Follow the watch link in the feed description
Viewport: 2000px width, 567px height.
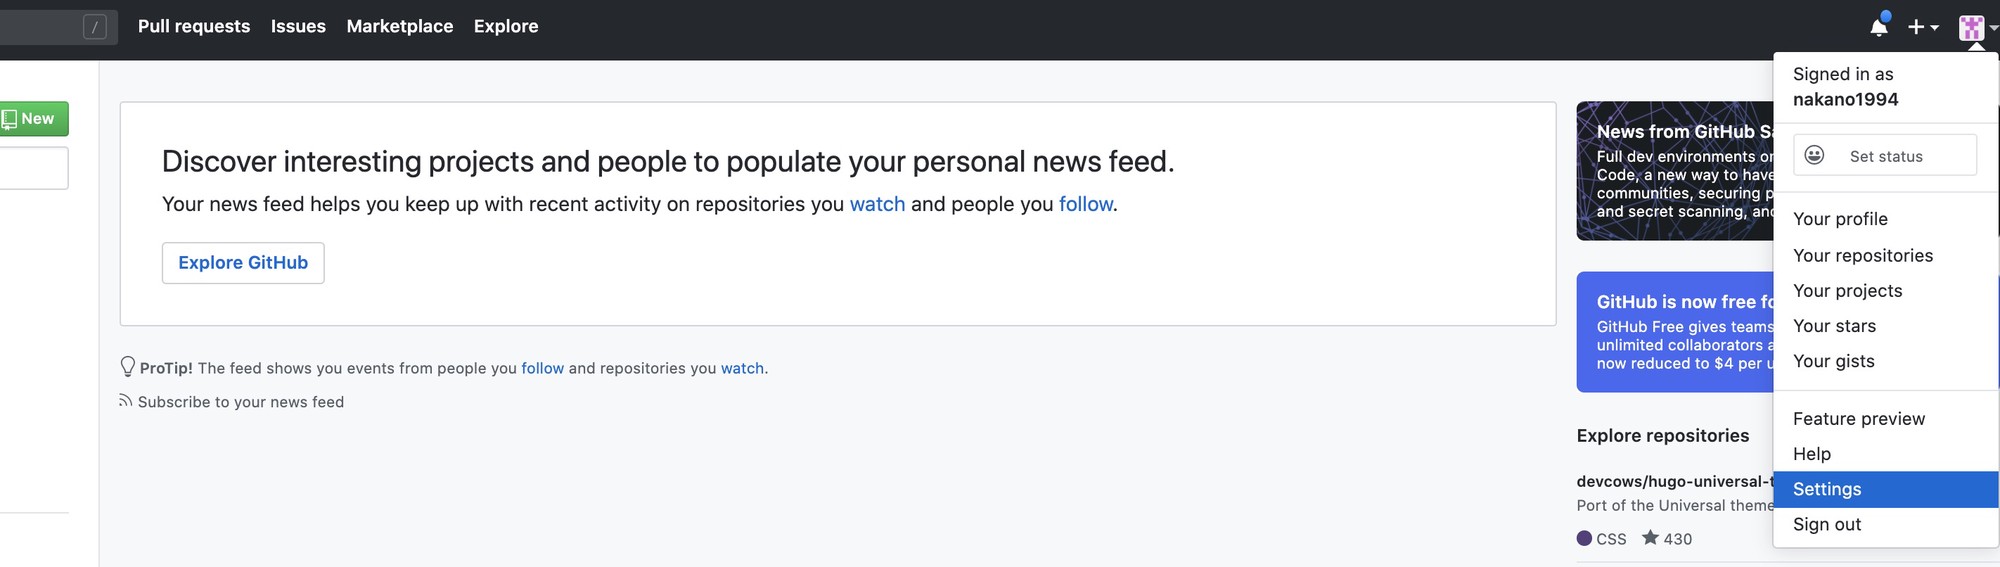pyautogui.click(x=877, y=204)
